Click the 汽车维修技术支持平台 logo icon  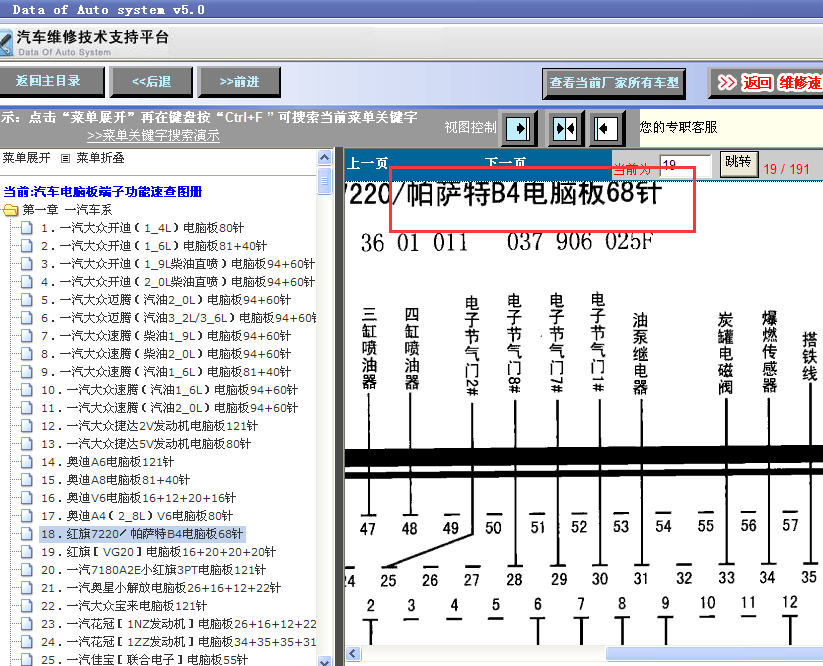point(6,43)
